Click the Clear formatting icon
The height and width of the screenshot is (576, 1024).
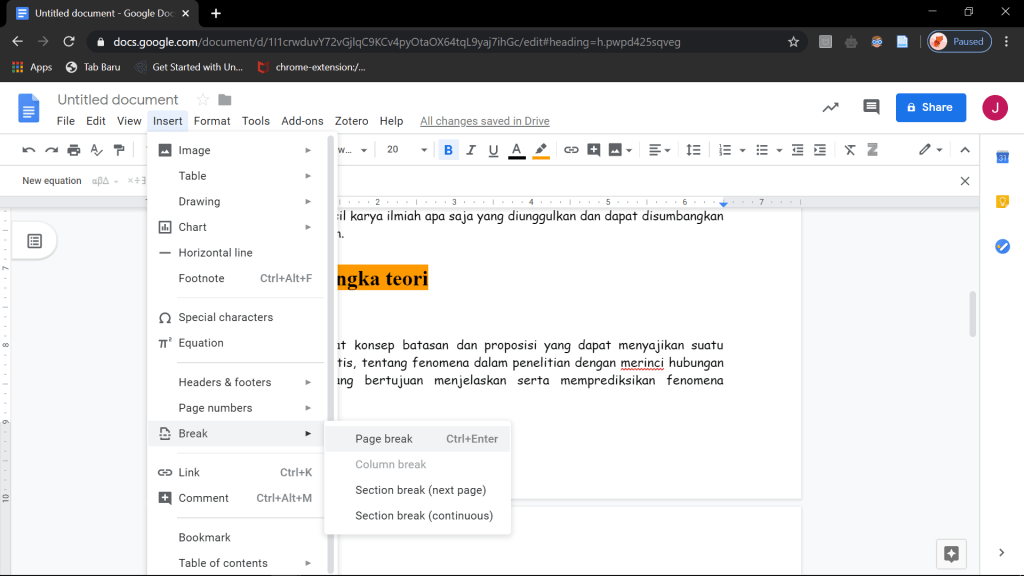[850, 150]
